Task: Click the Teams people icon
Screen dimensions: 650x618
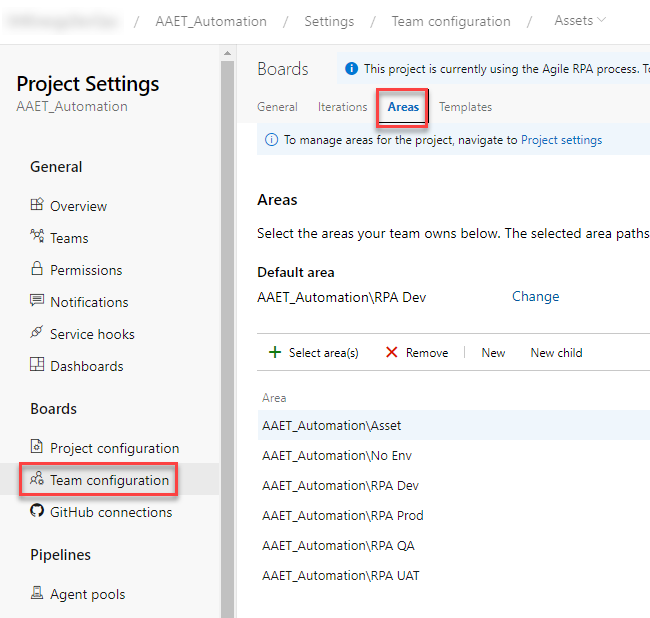Action: tap(37, 236)
